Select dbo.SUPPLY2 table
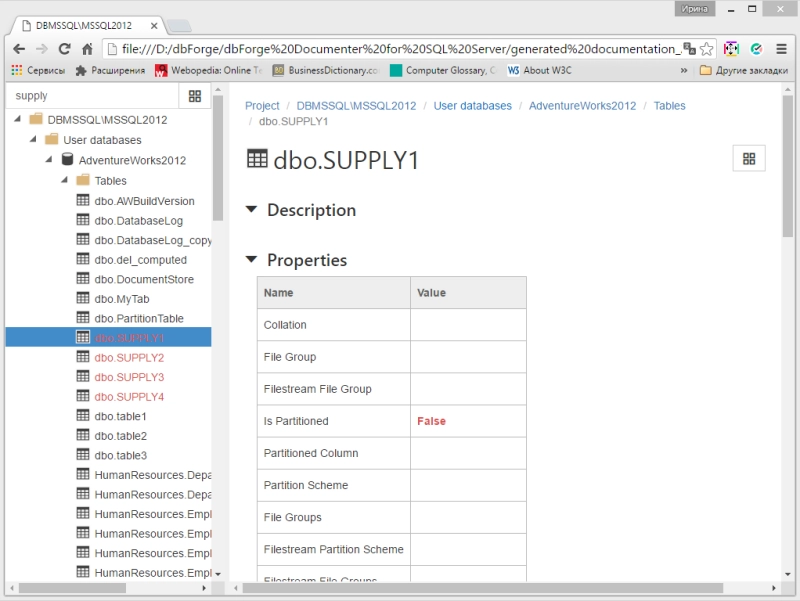This screenshot has width=800, height=601. coord(129,358)
